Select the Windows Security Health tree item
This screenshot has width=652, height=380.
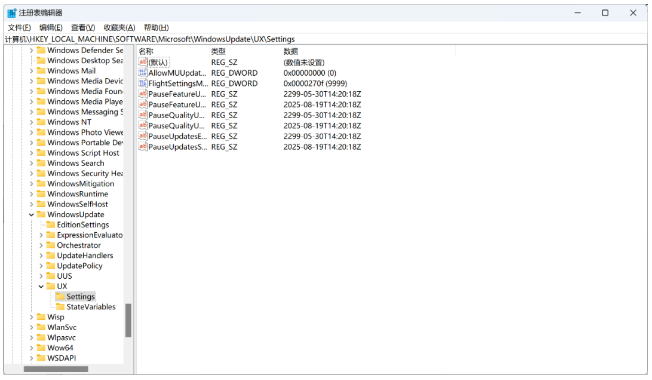[x=85, y=173]
